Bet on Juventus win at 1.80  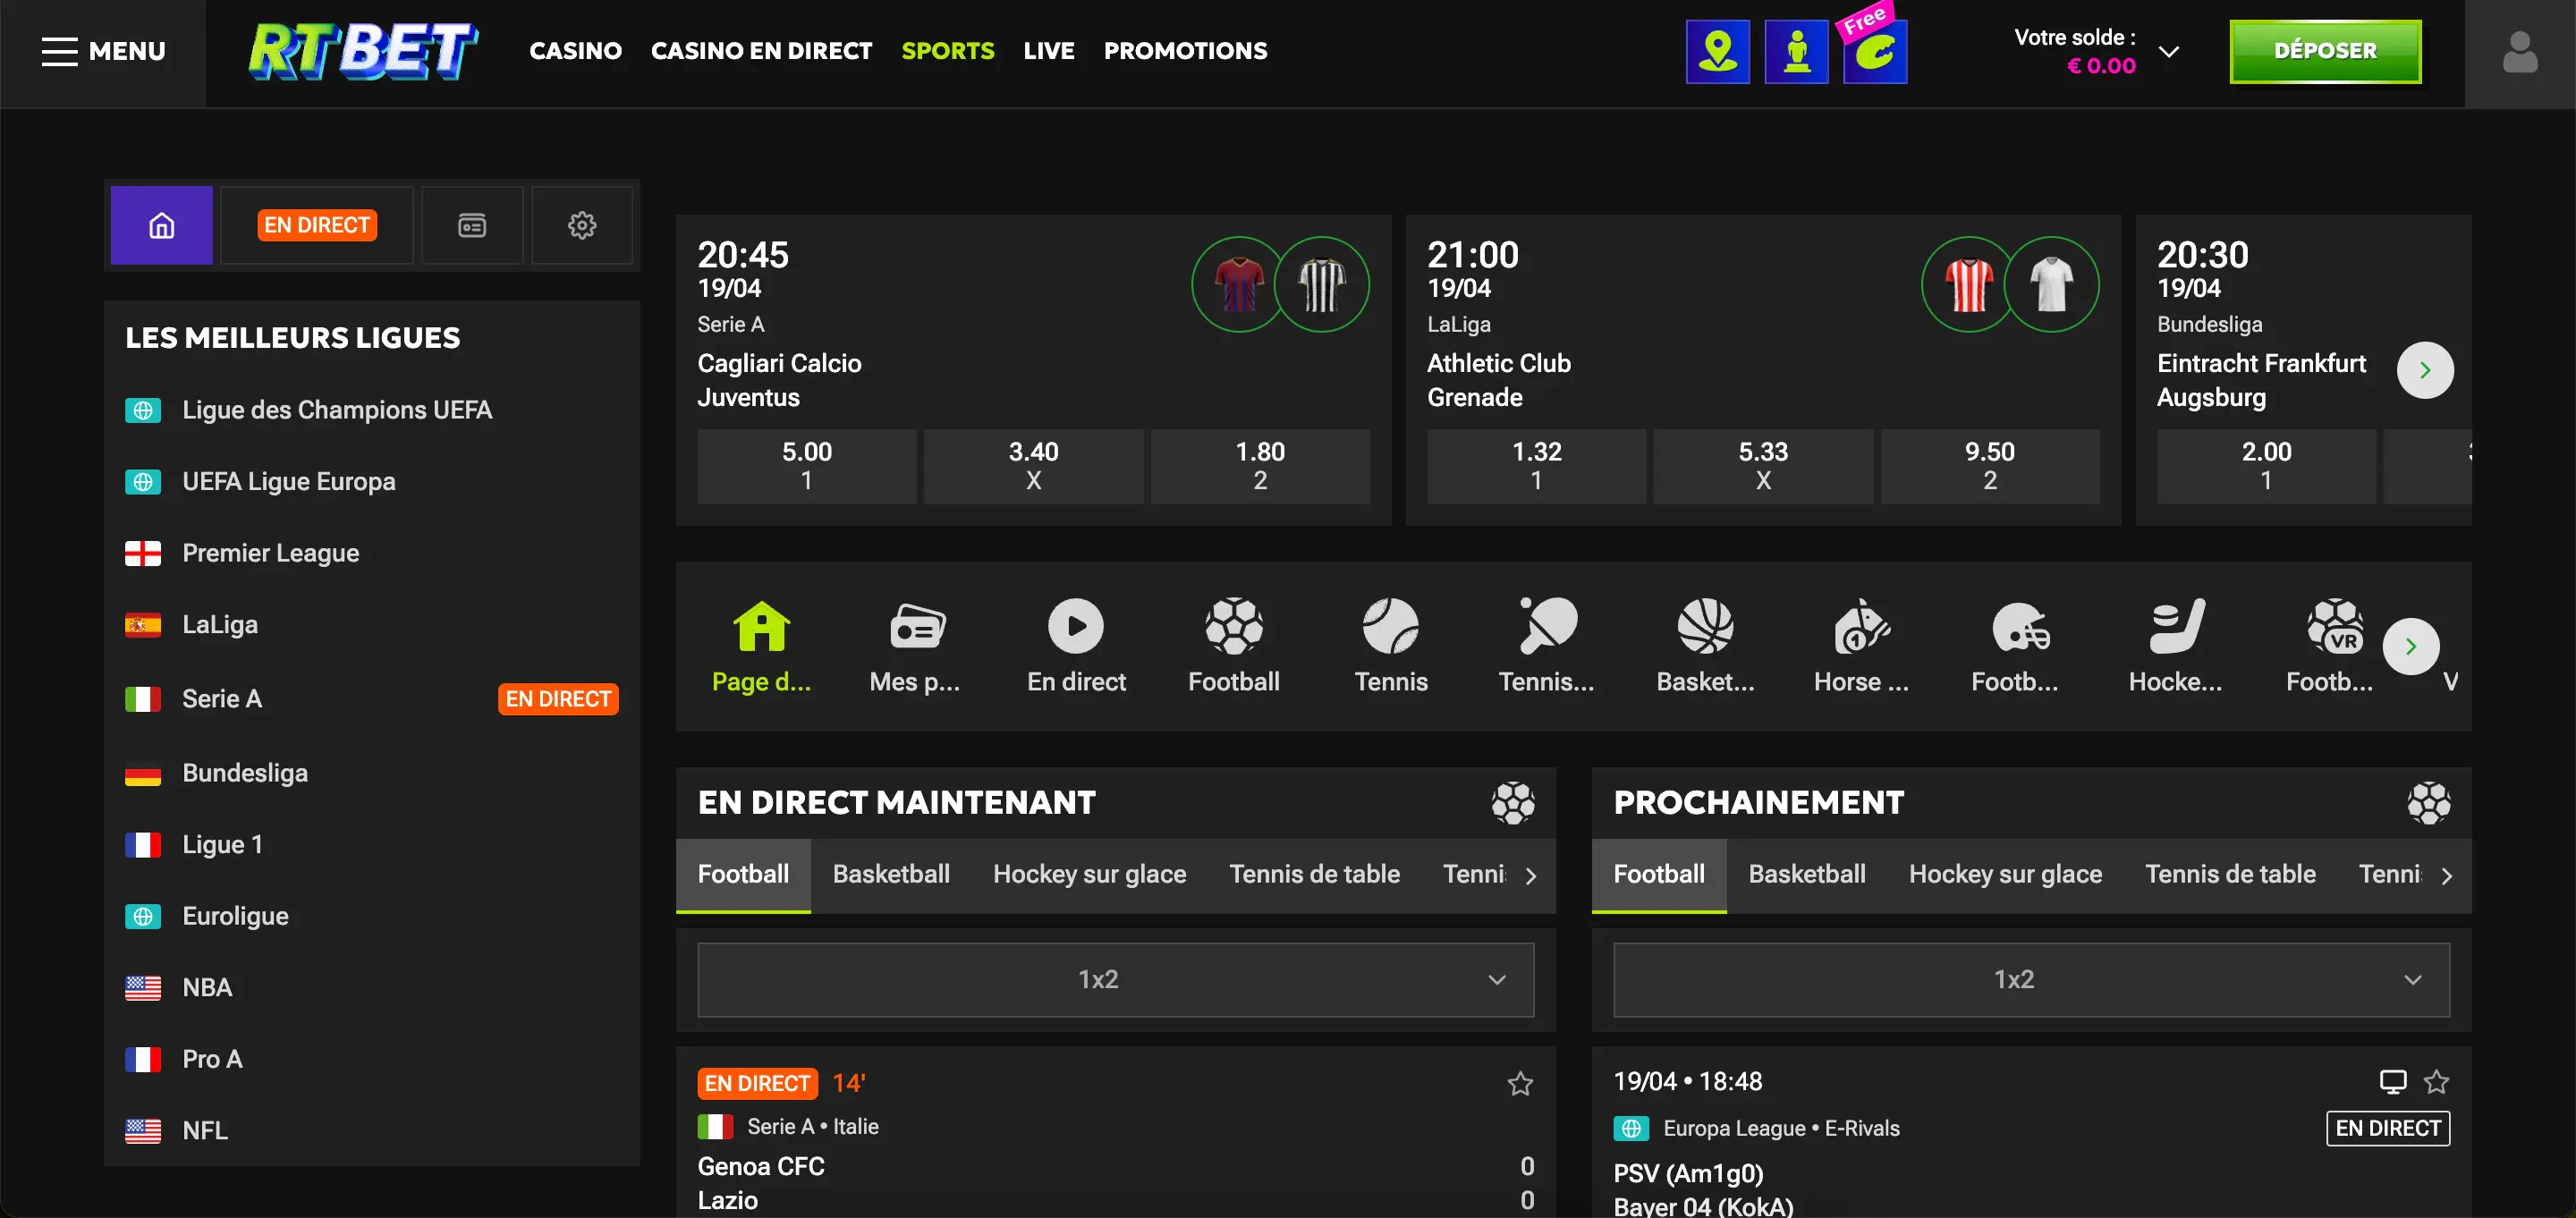click(1260, 466)
